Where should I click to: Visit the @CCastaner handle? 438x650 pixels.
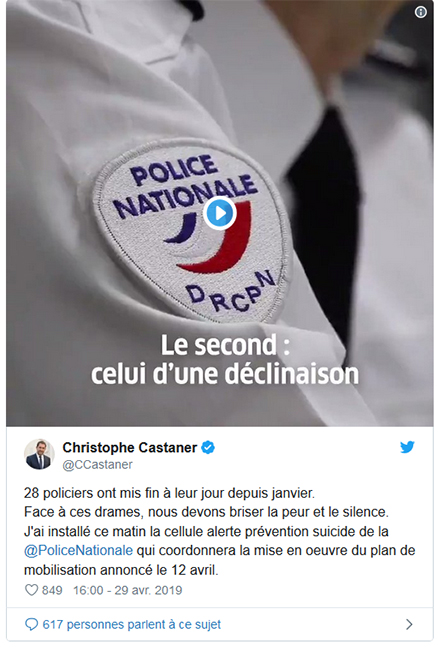pos(97,465)
